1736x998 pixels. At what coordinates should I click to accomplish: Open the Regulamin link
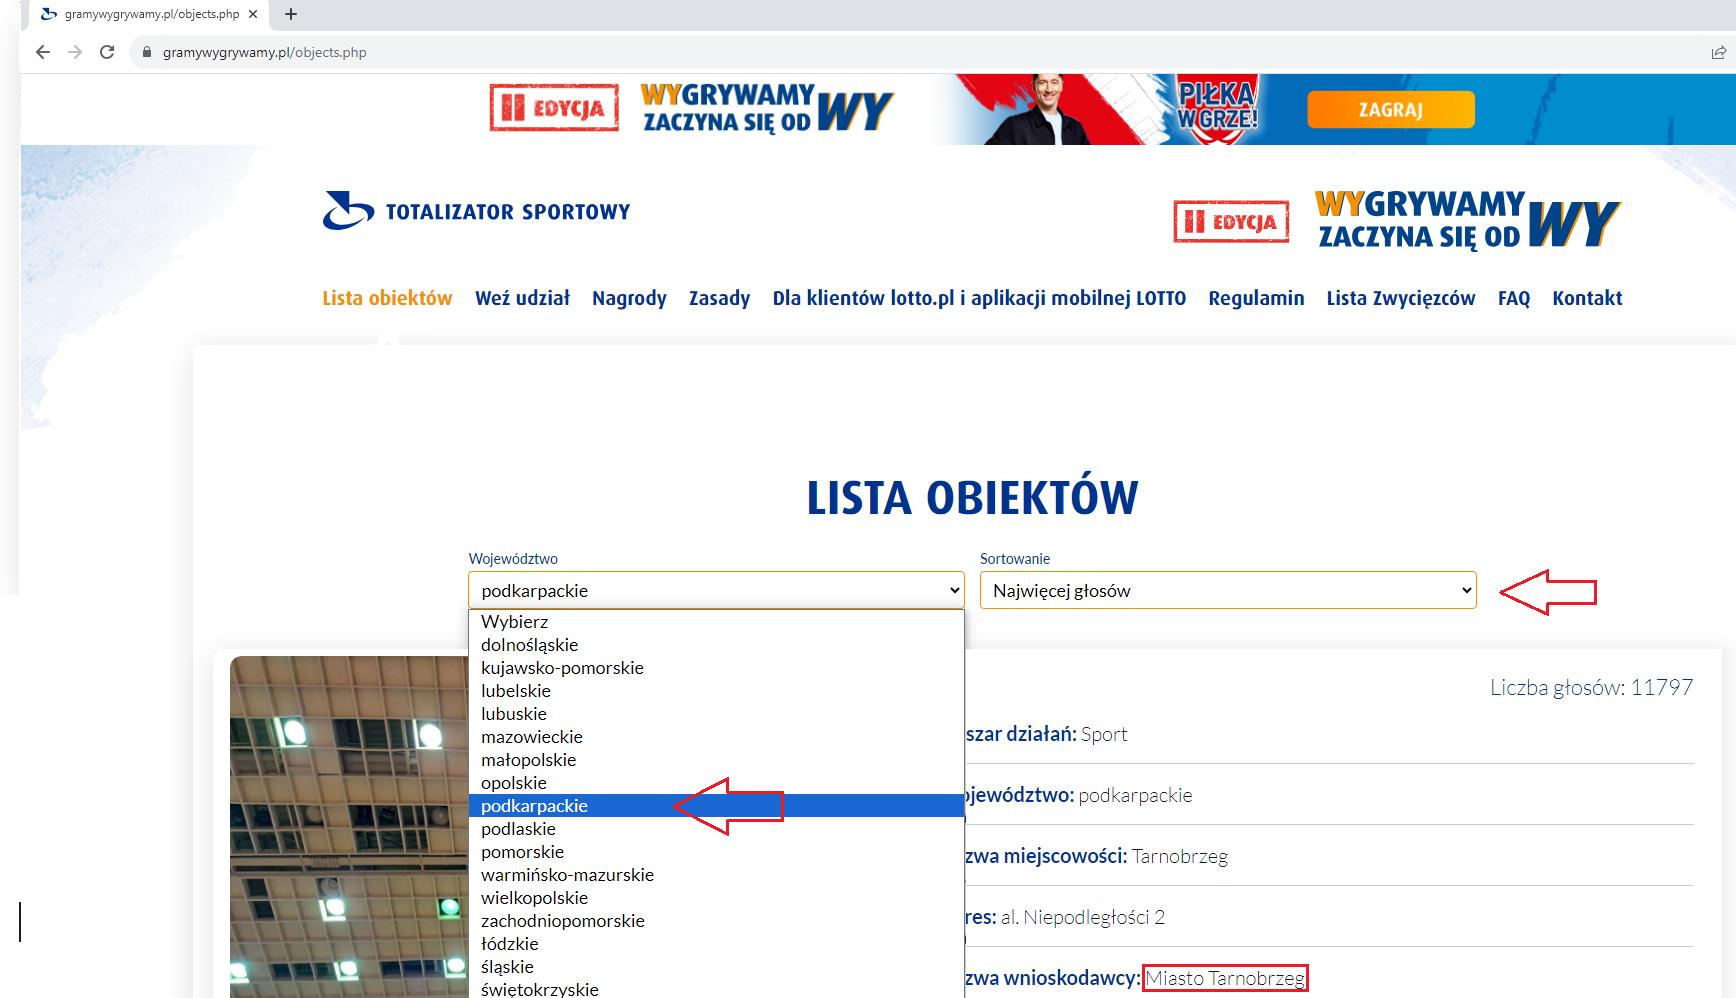point(1256,298)
